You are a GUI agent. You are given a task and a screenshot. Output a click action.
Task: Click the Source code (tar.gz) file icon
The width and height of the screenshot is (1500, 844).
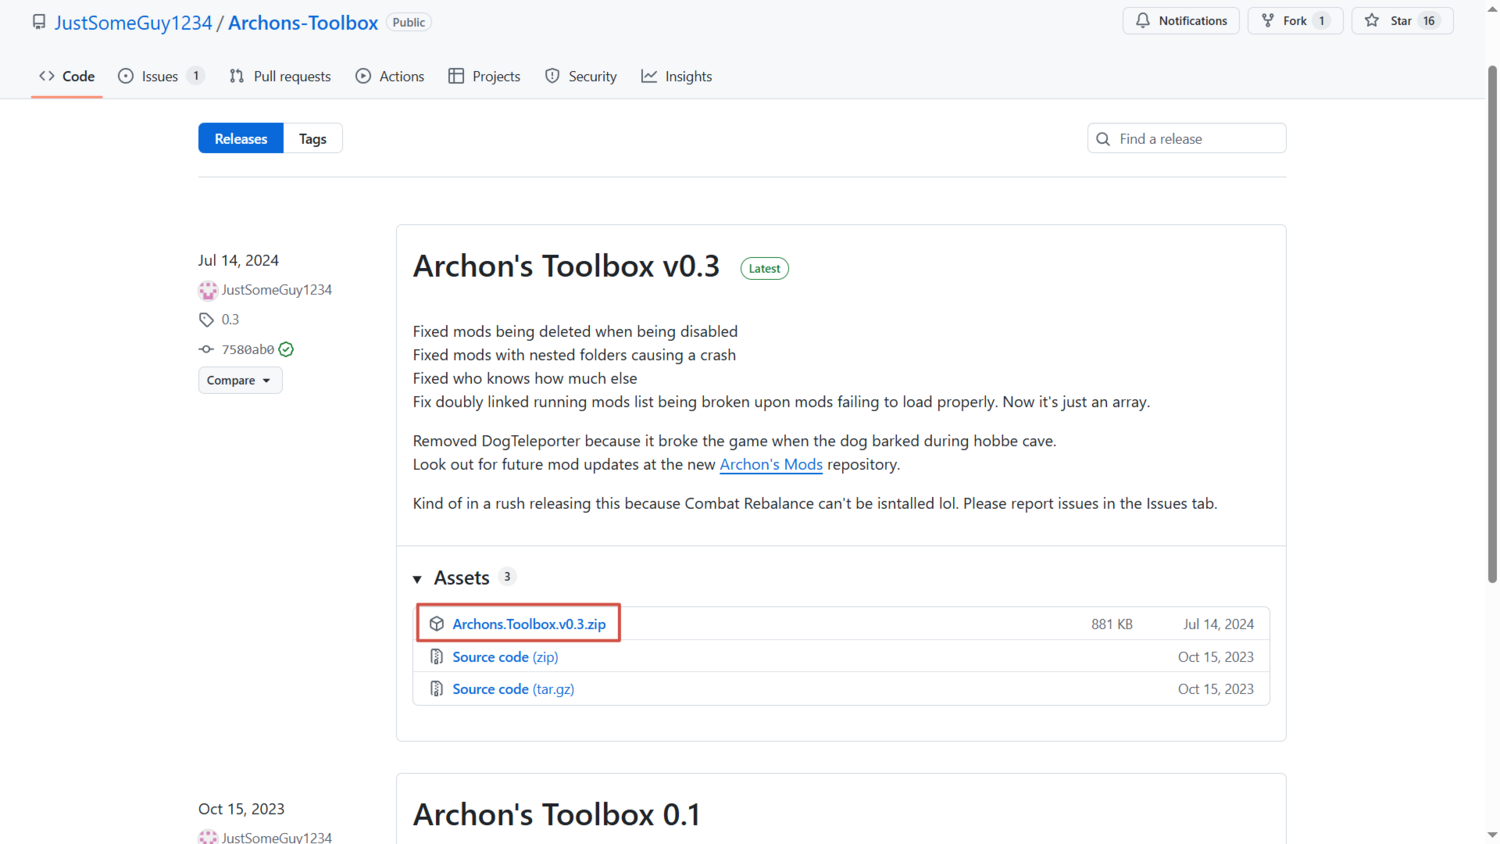tap(437, 689)
